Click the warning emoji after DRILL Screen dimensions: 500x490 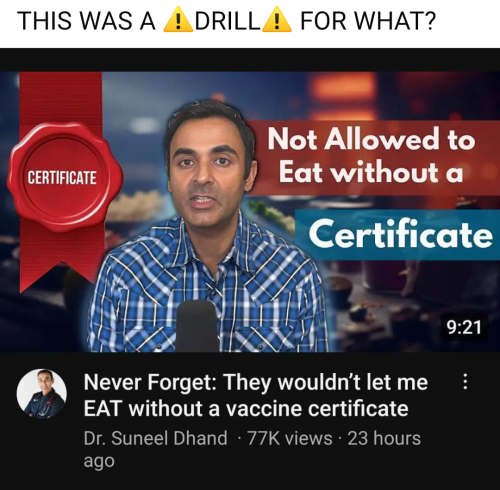(277, 19)
